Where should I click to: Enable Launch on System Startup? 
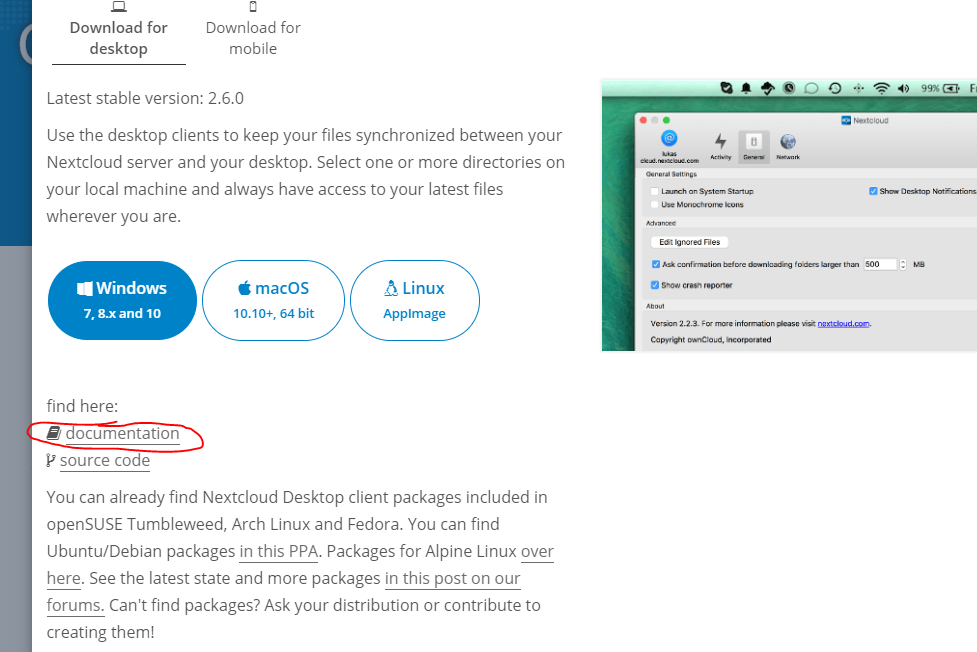pyautogui.click(x=654, y=192)
